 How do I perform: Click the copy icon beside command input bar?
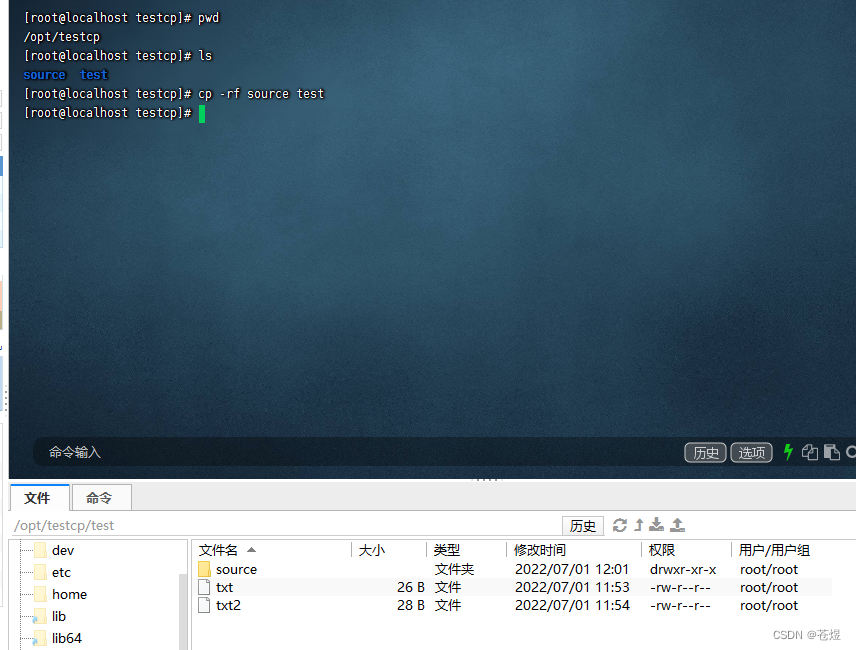[x=810, y=452]
